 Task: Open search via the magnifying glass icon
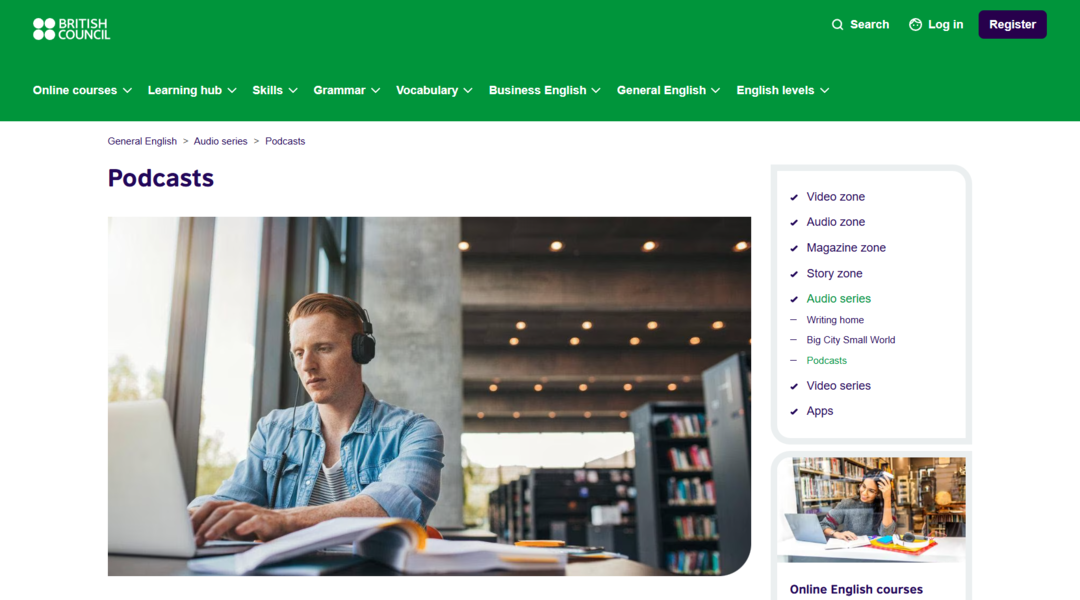pyautogui.click(x=837, y=25)
